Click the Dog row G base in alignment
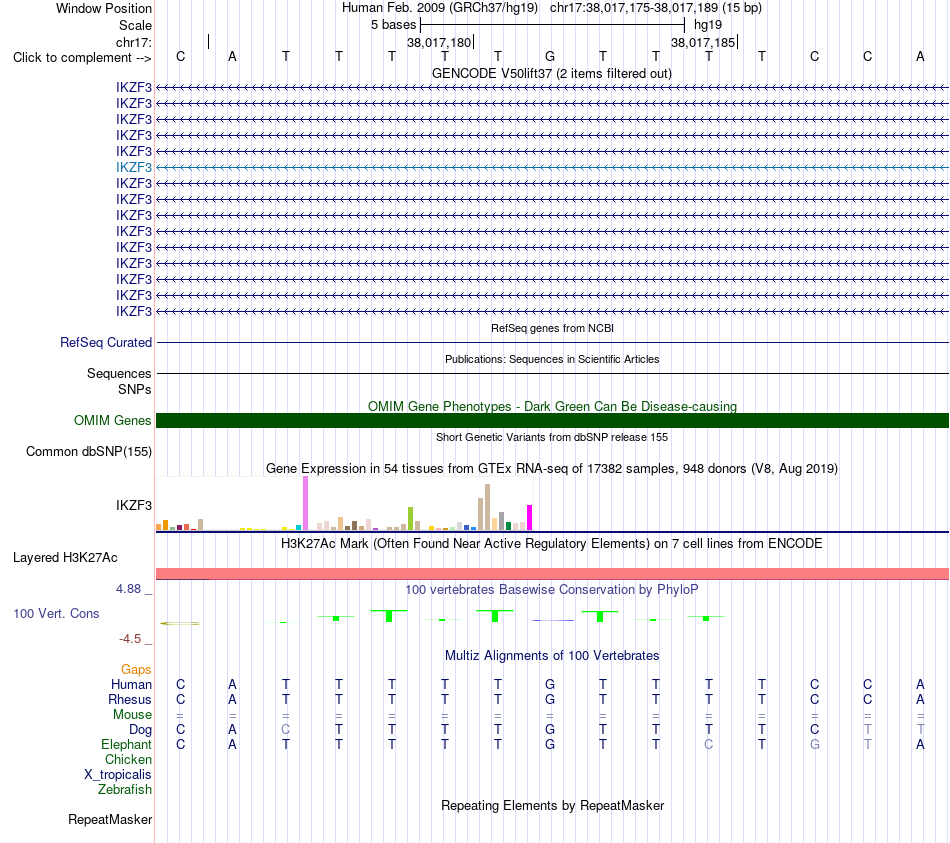 pos(550,729)
